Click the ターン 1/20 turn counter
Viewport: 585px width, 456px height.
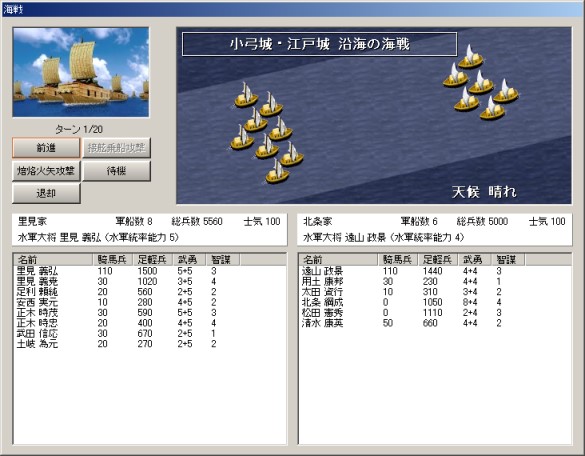[x=79, y=129]
